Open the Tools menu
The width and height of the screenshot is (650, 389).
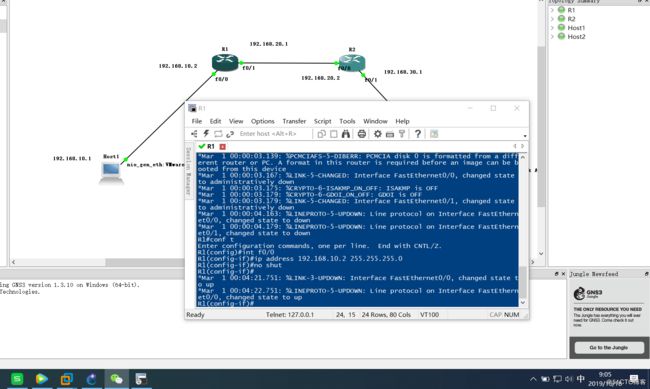pos(347,121)
